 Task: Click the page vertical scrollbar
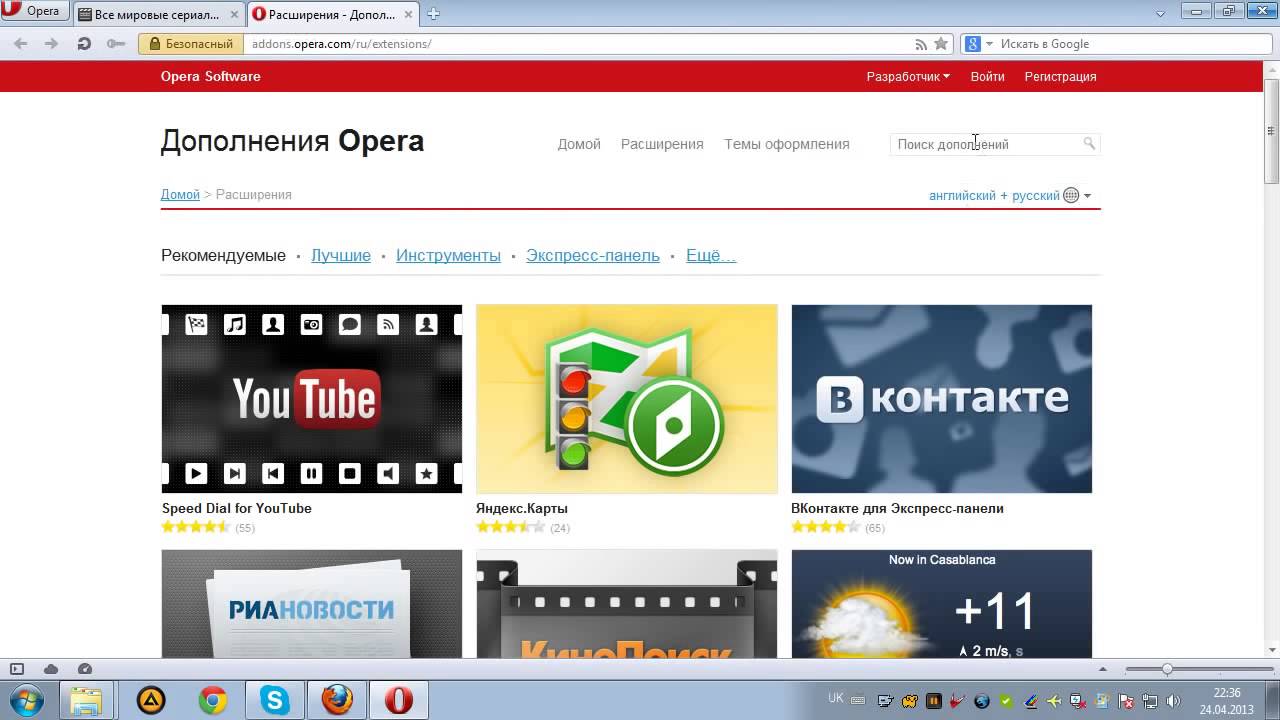coord(1271,131)
